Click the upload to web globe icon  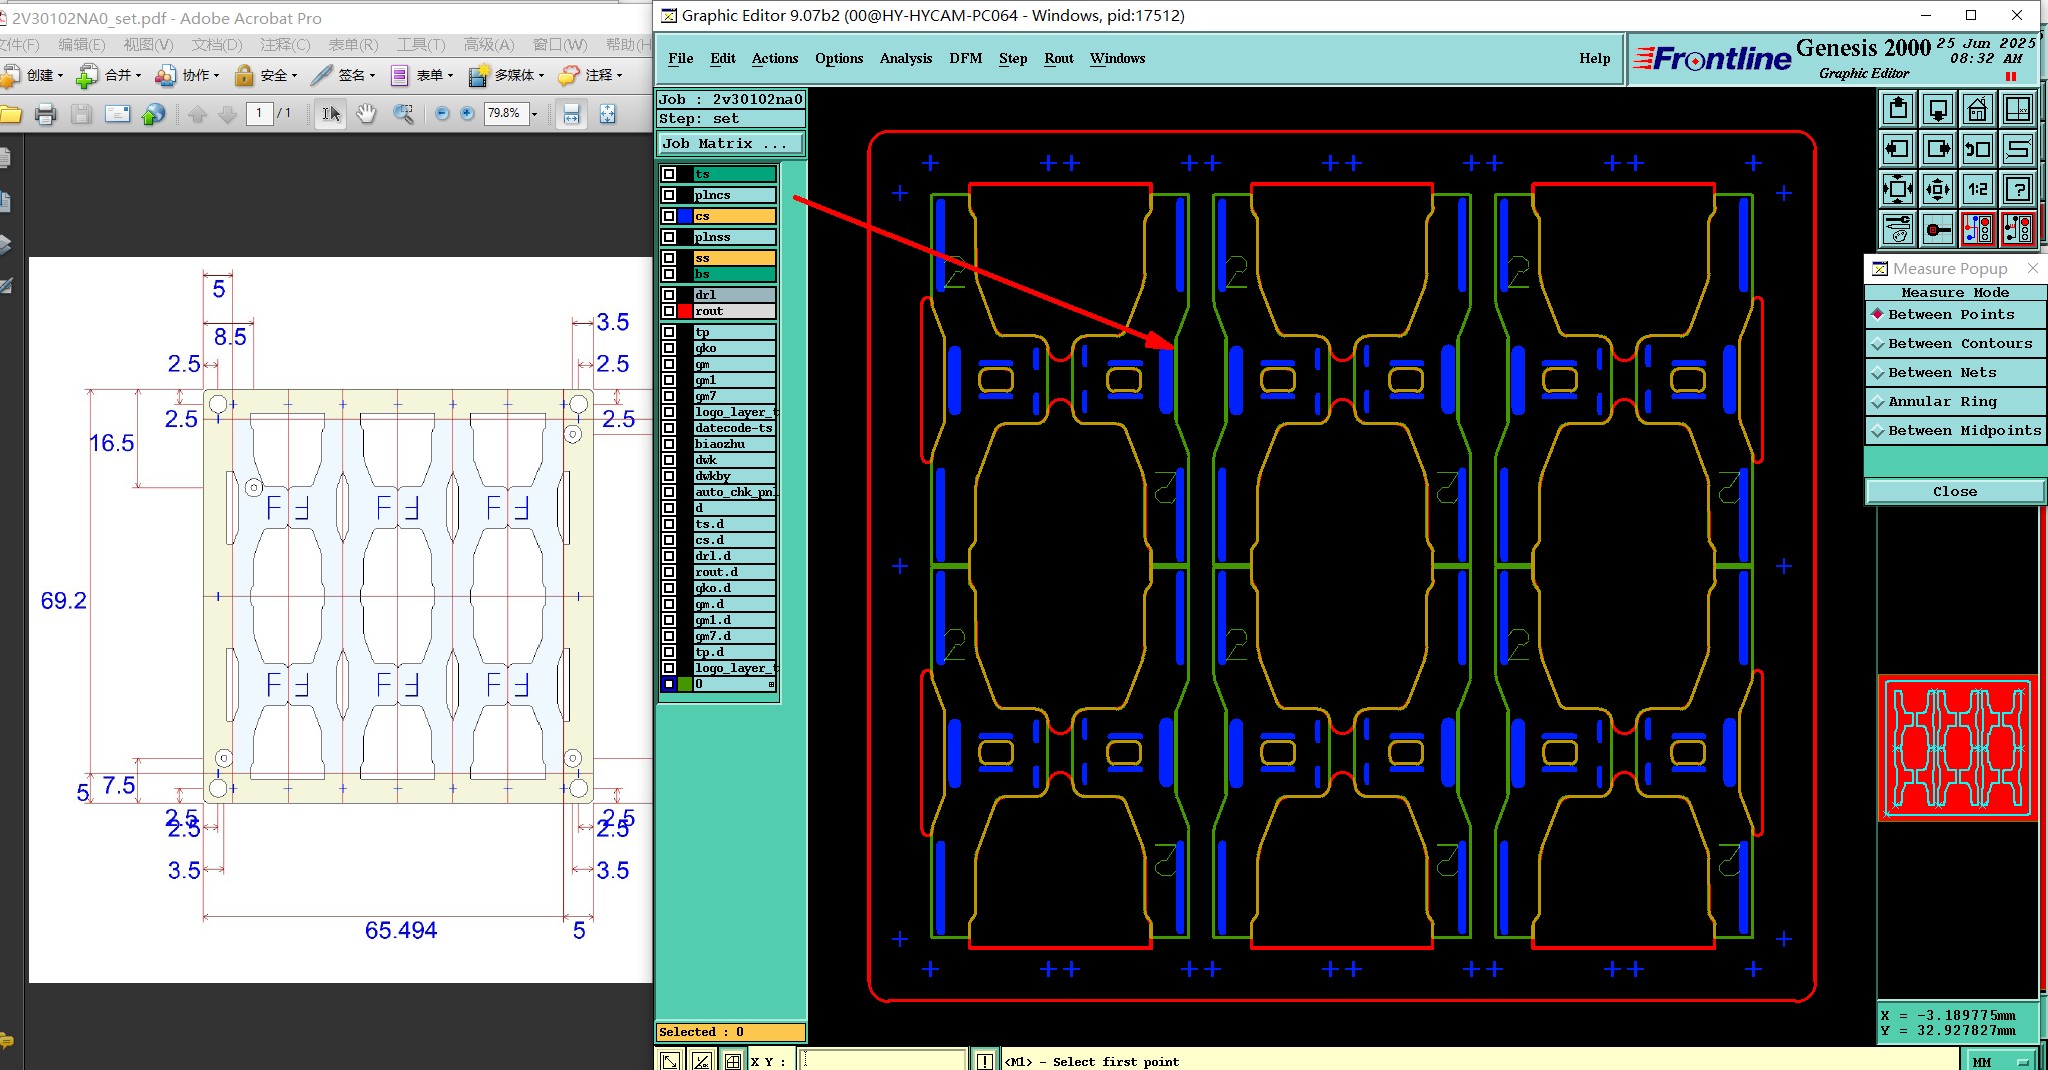tap(153, 114)
